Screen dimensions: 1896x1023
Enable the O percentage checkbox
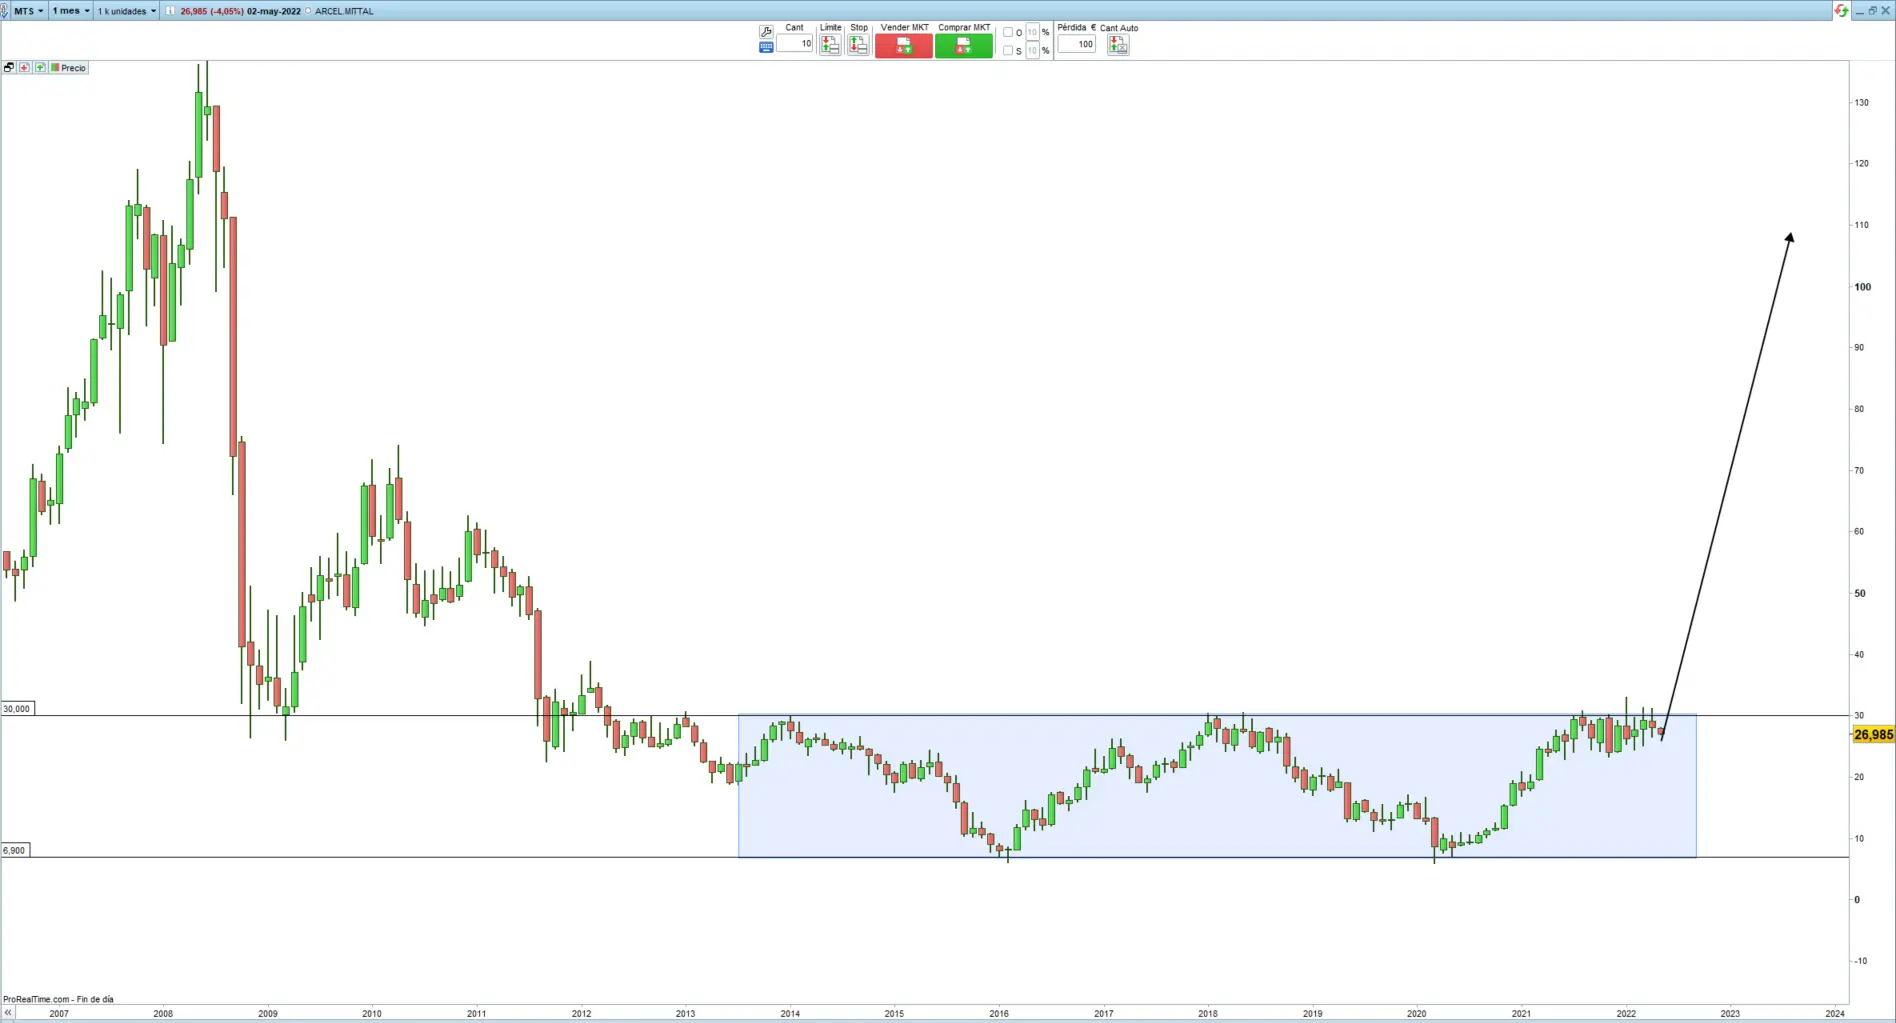click(x=1008, y=33)
